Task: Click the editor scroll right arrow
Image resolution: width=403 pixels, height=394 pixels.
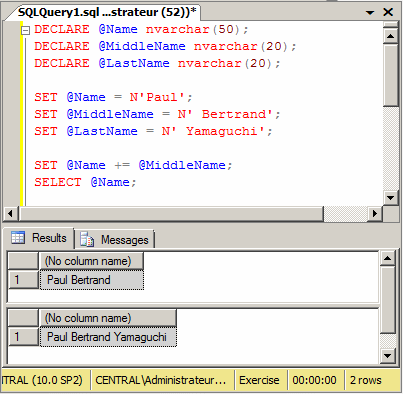Action: 375,213
